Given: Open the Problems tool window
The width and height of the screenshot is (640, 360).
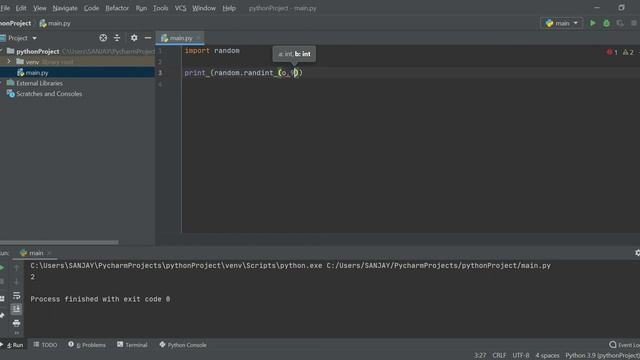Looking at the screenshot, I should [87, 345].
